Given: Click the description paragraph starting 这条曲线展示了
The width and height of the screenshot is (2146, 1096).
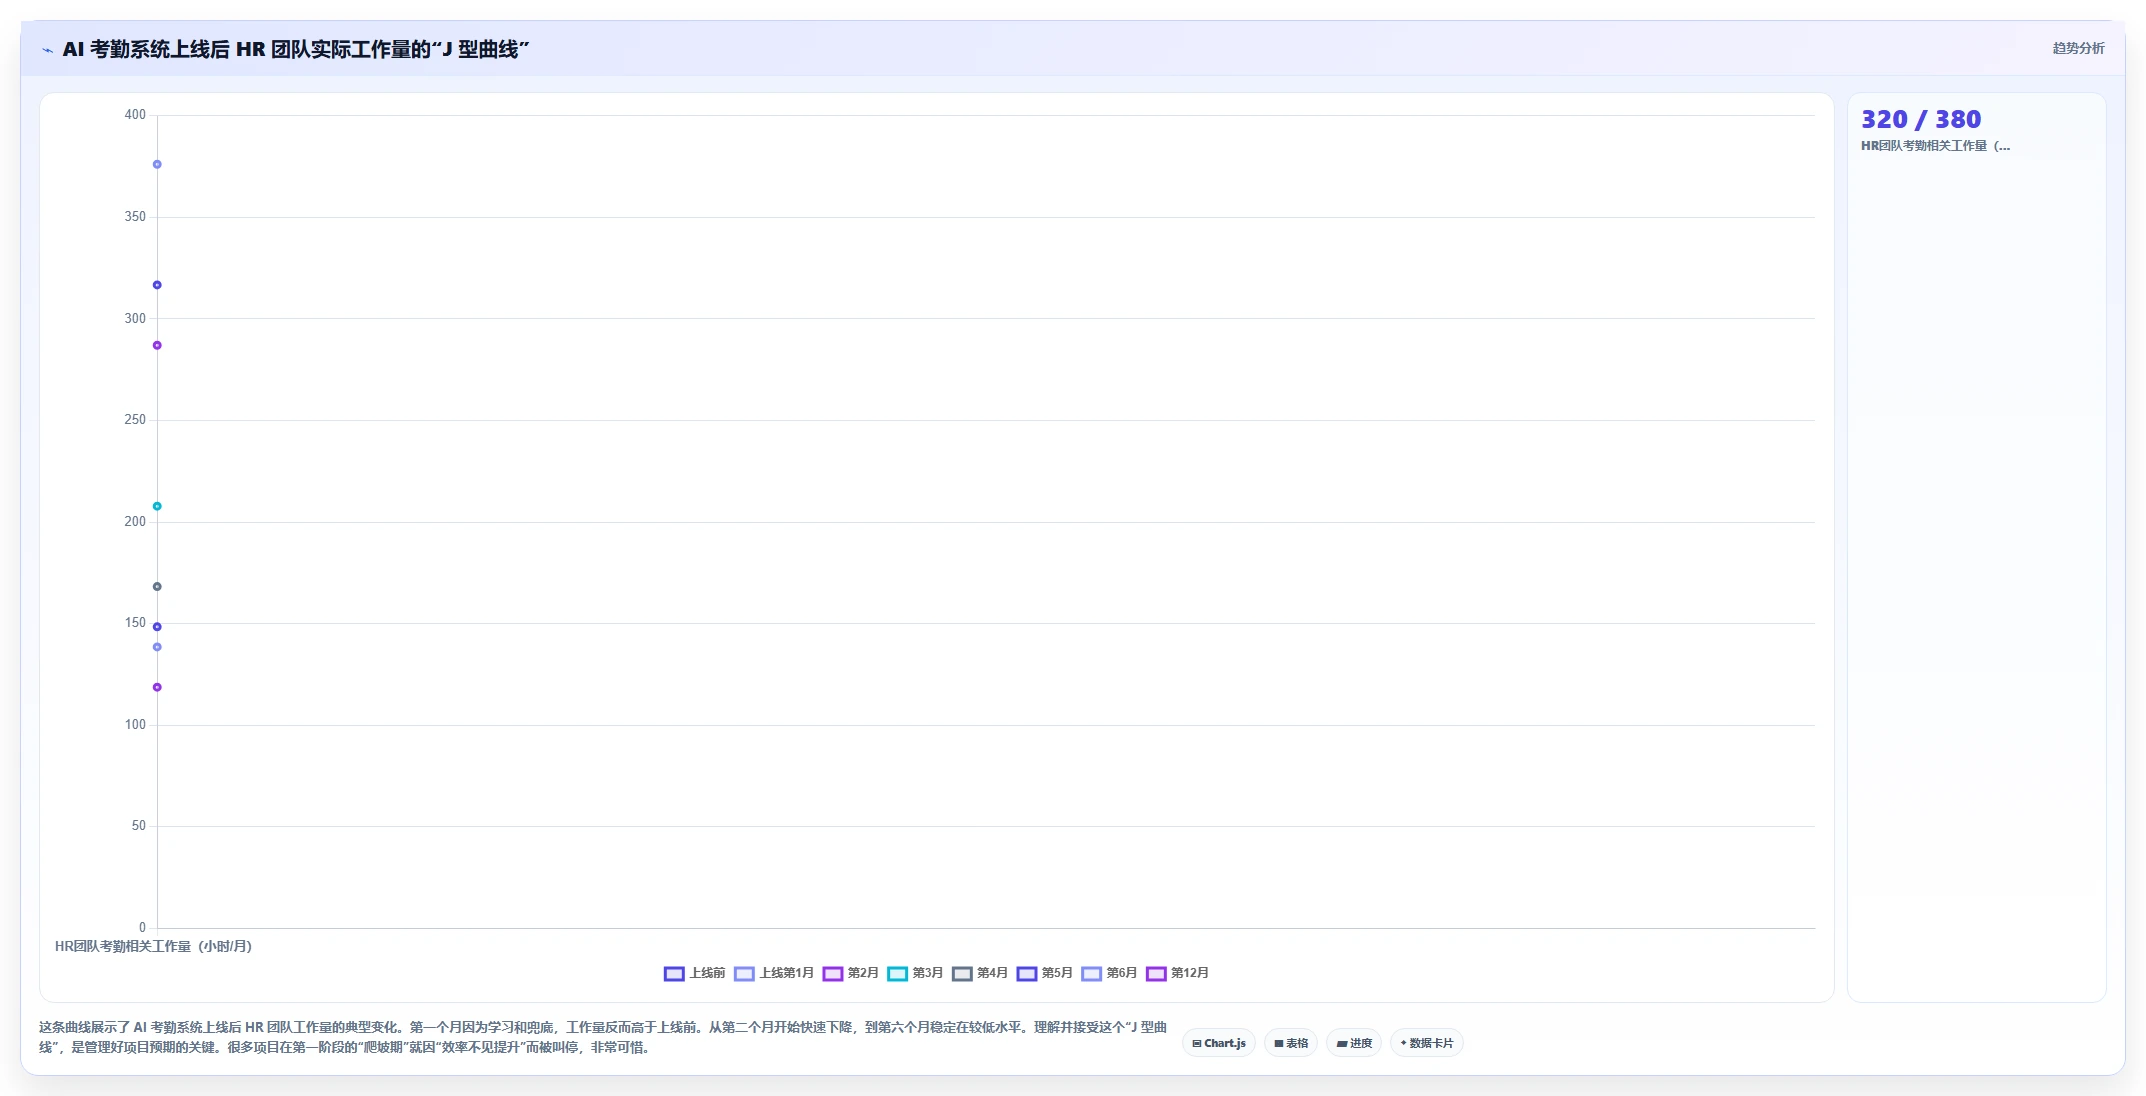Looking at the screenshot, I should [603, 1037].
